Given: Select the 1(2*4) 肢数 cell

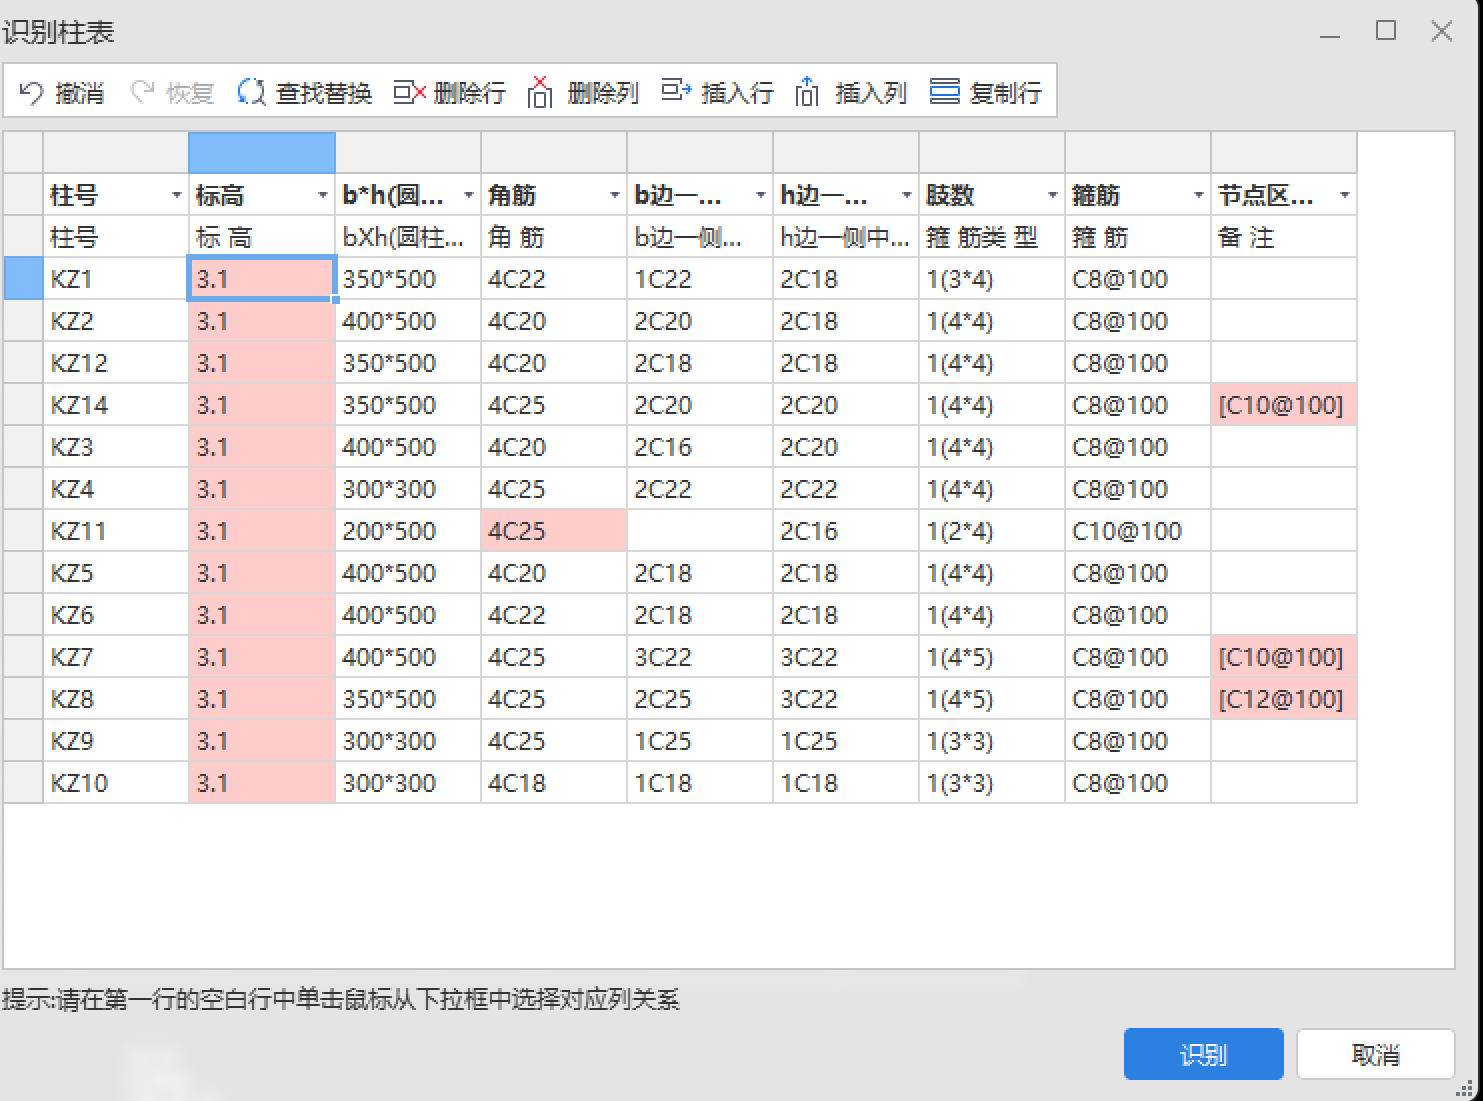Looking at the screenshot, I should pyautogui.click(x=992, y=531).
